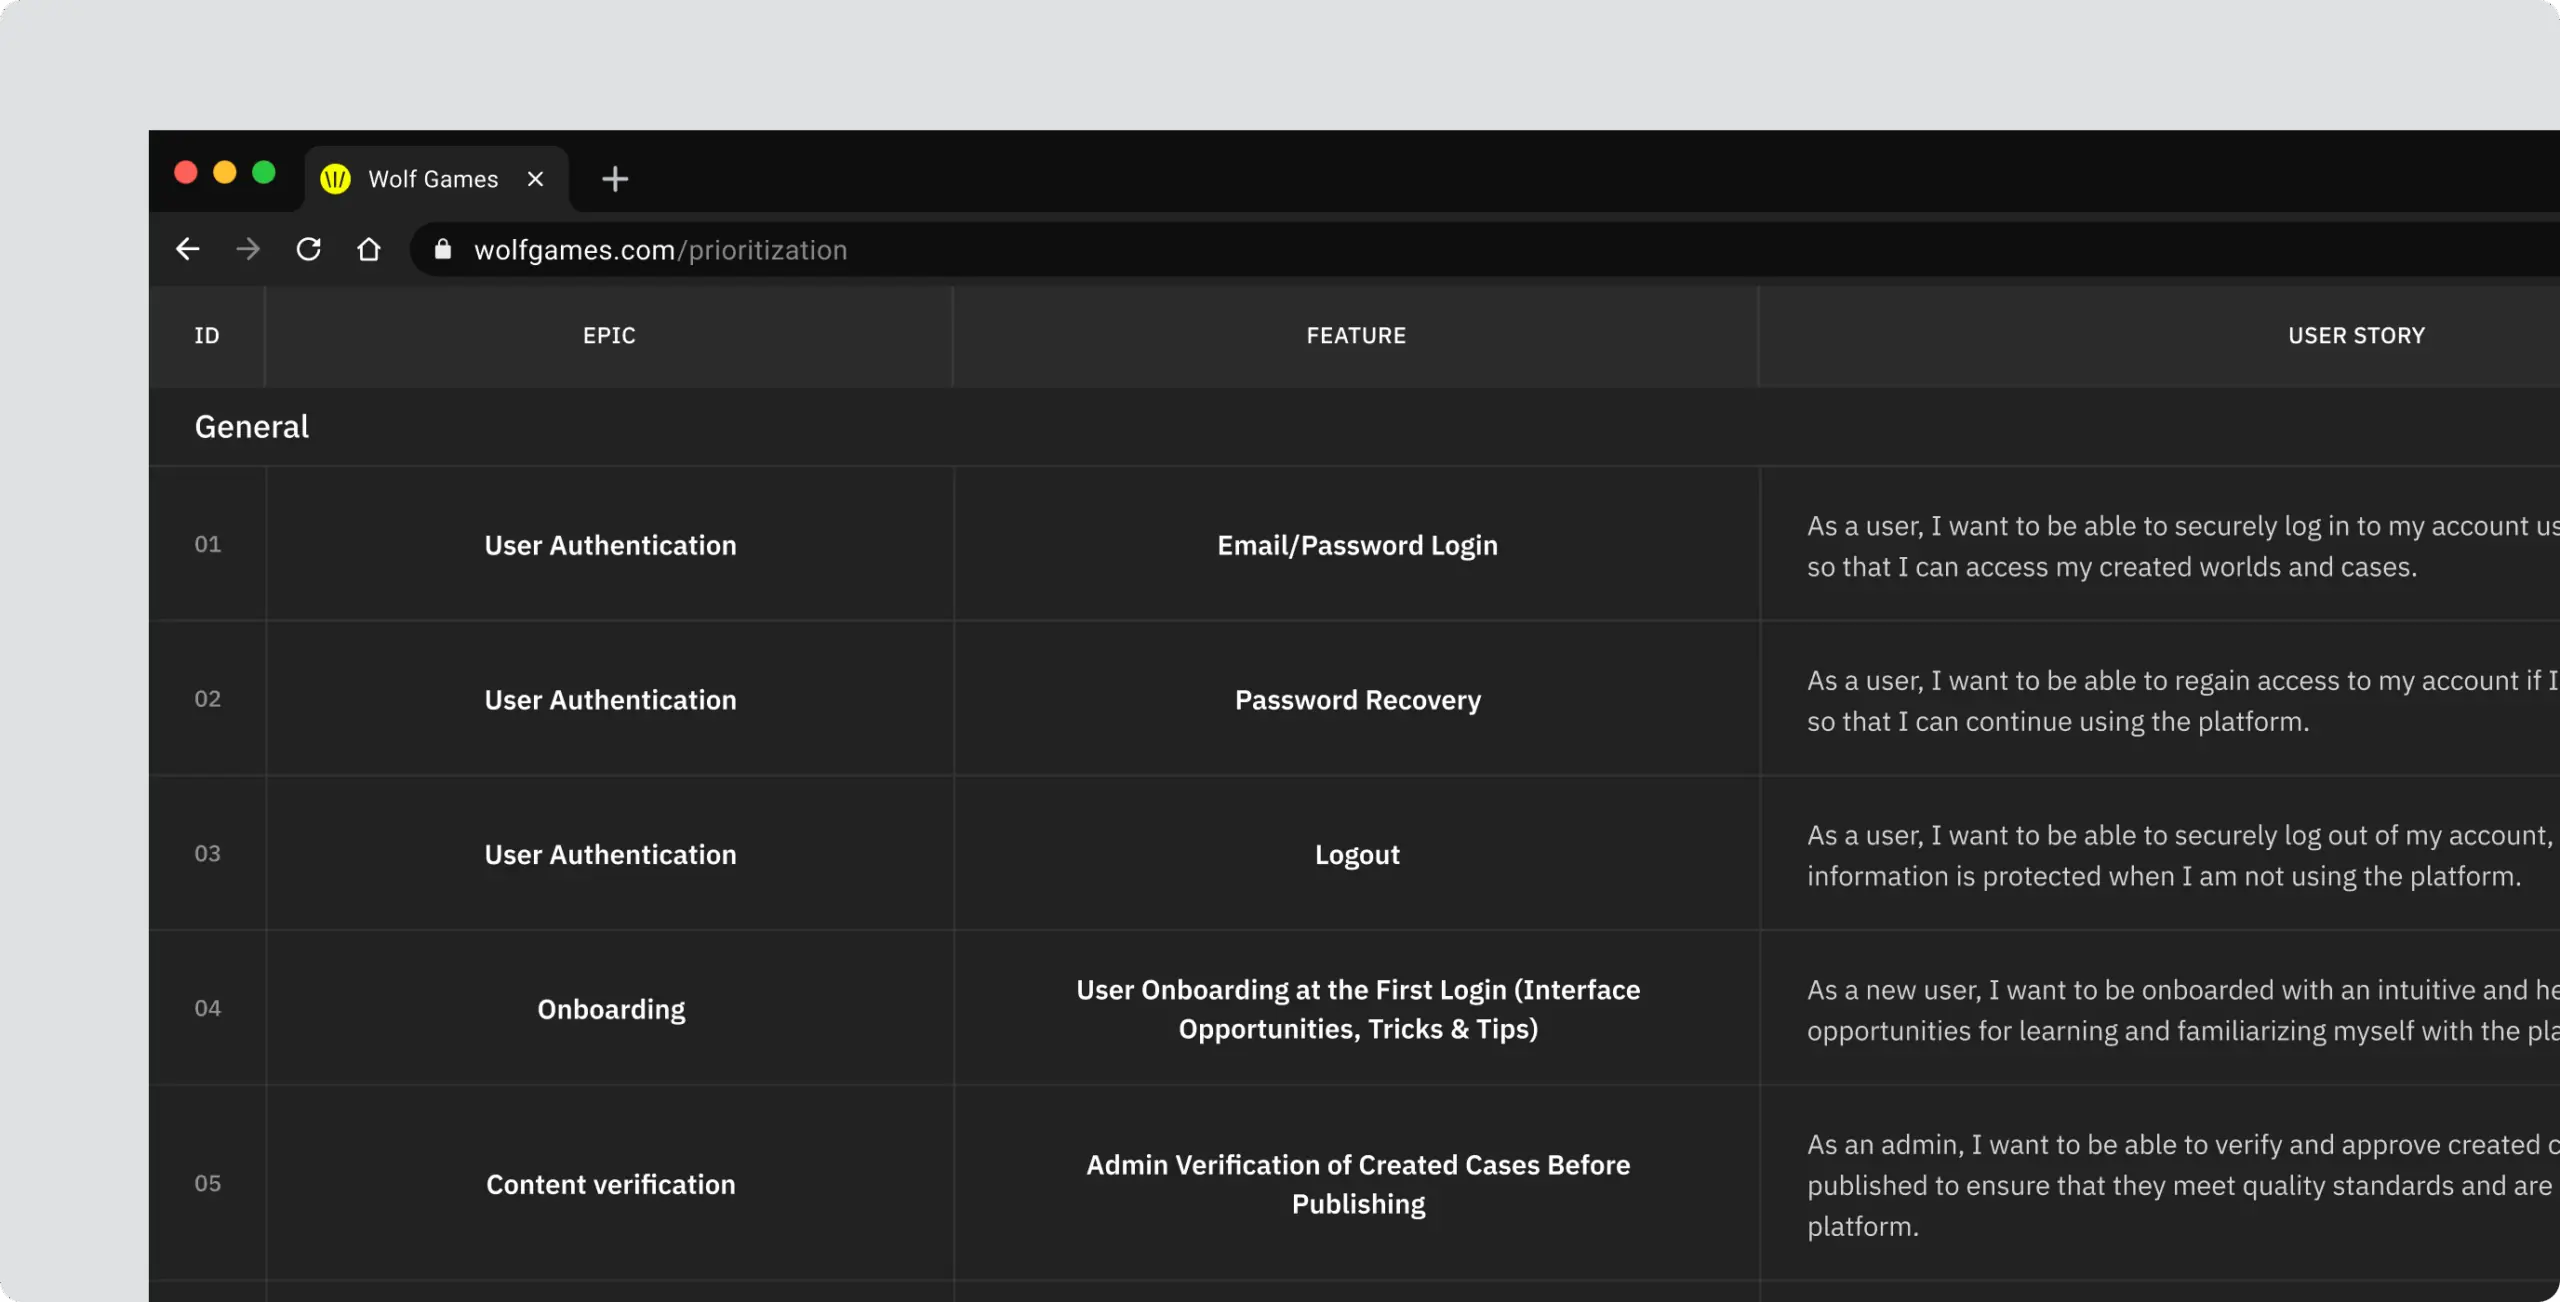Collapse the General section row
The width and height of the screenshot is (2560, 1302).
252,427
